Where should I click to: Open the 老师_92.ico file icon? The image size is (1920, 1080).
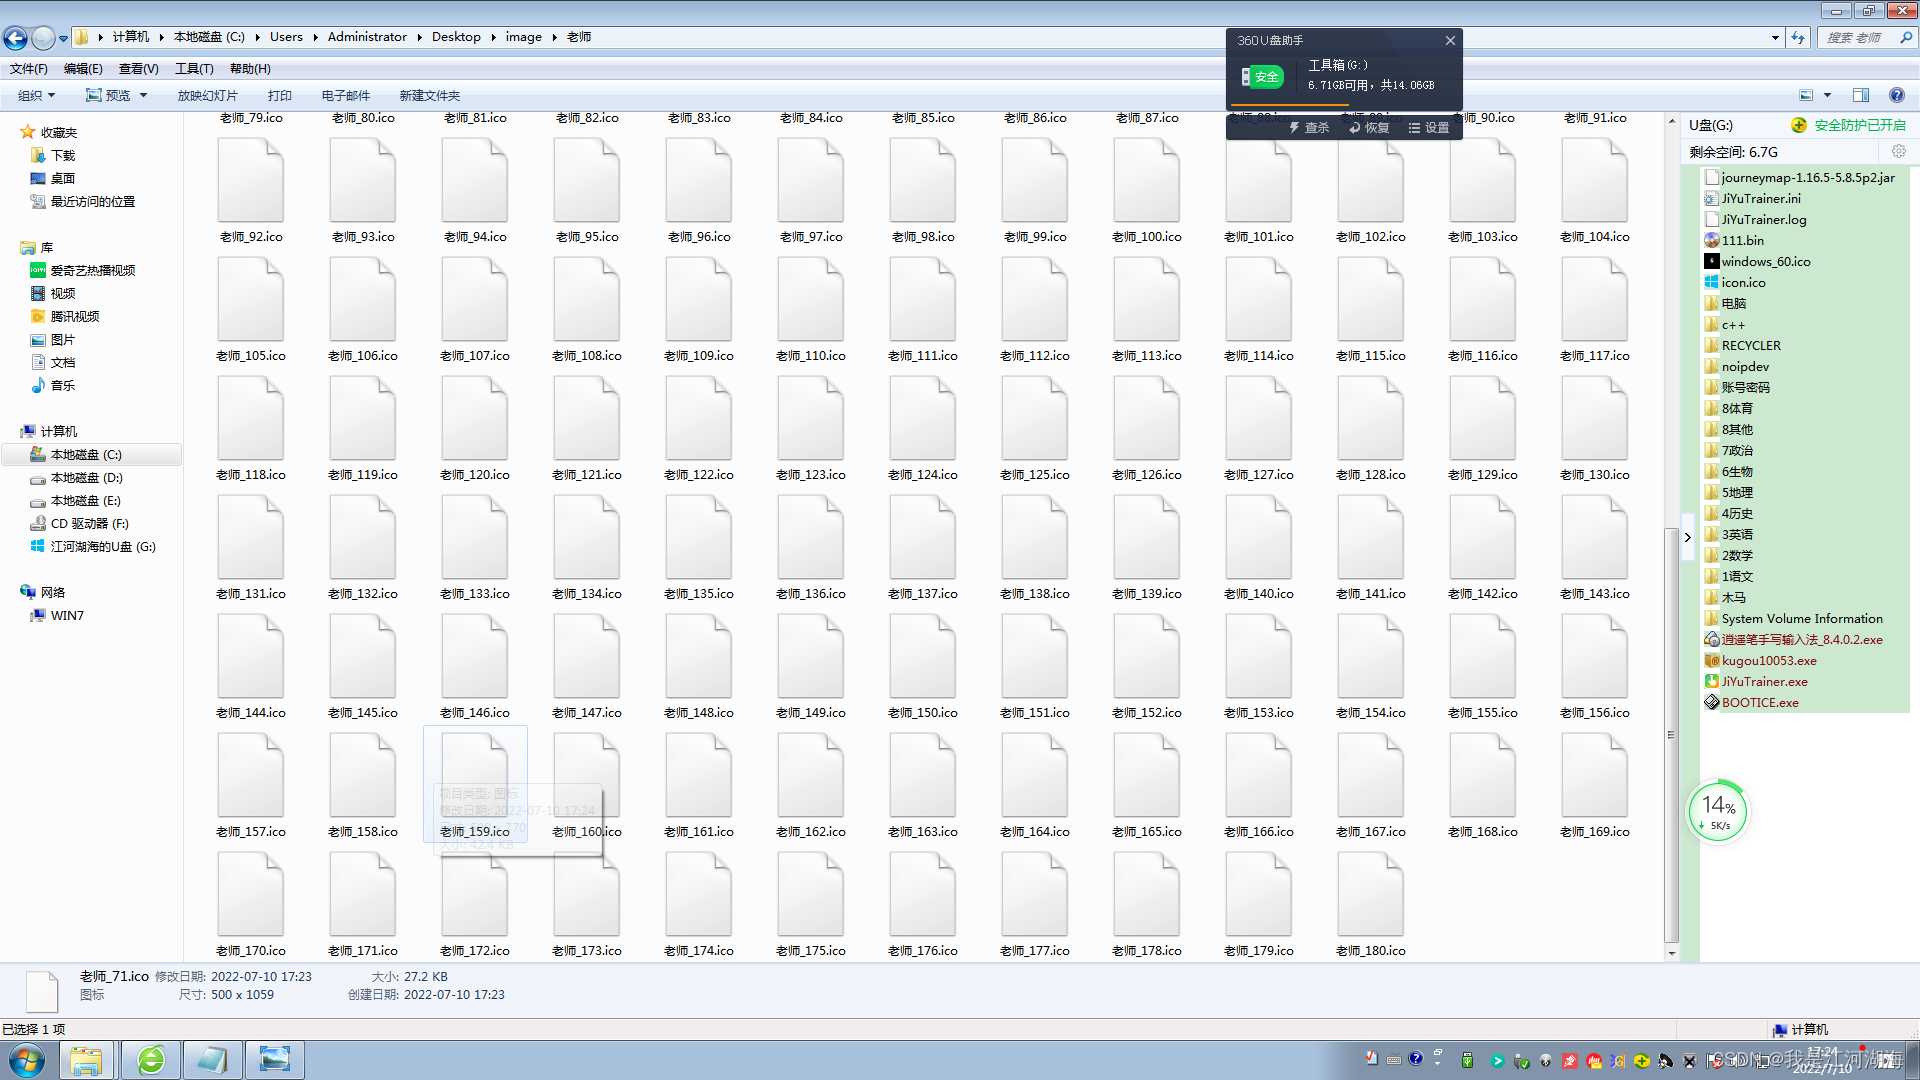[x=251, y=180]
